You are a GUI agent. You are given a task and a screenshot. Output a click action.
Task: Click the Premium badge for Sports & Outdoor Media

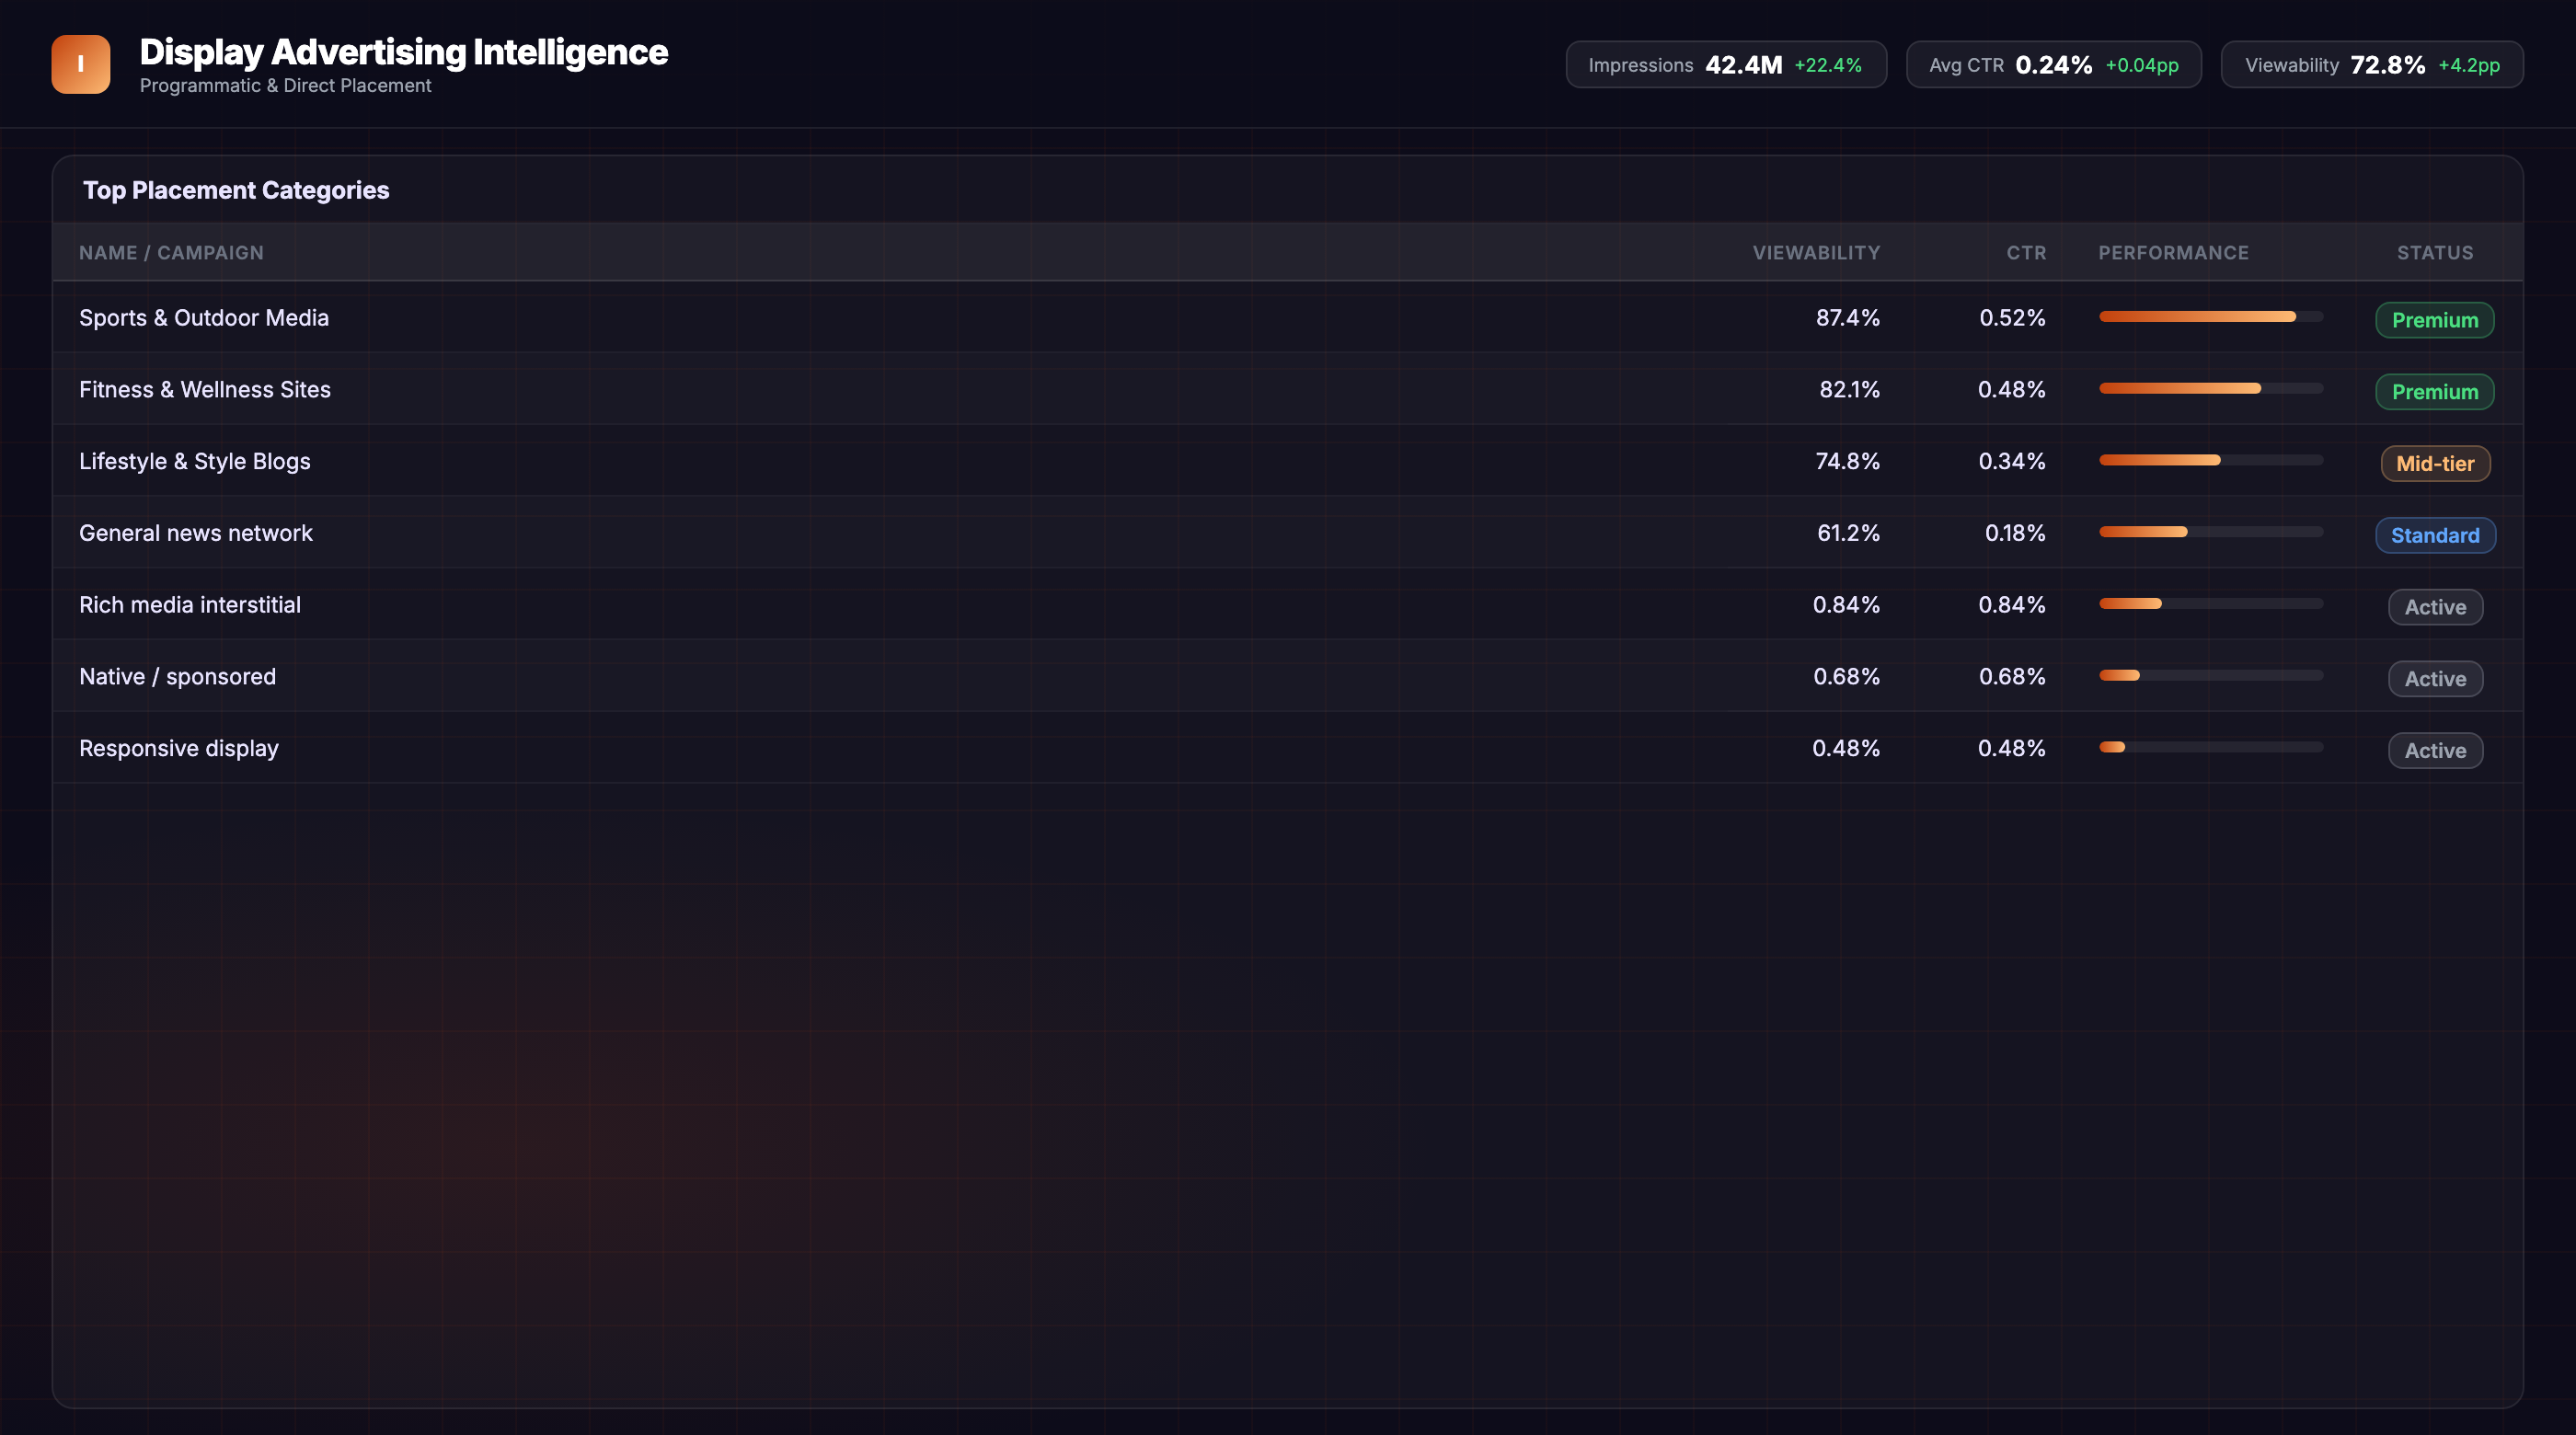[2435, 320]
